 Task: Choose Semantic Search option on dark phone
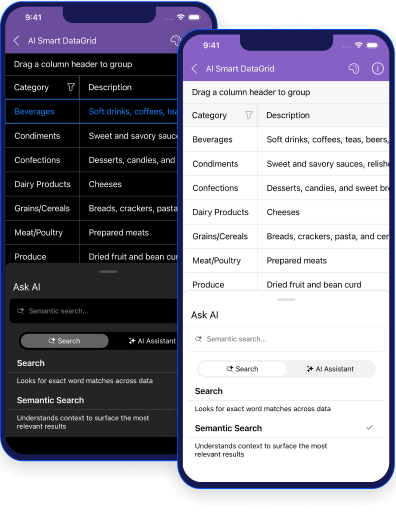[x=94, y=400]
